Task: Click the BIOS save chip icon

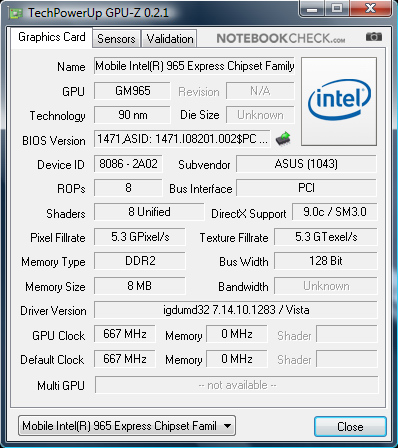Action: coord(283,139)
